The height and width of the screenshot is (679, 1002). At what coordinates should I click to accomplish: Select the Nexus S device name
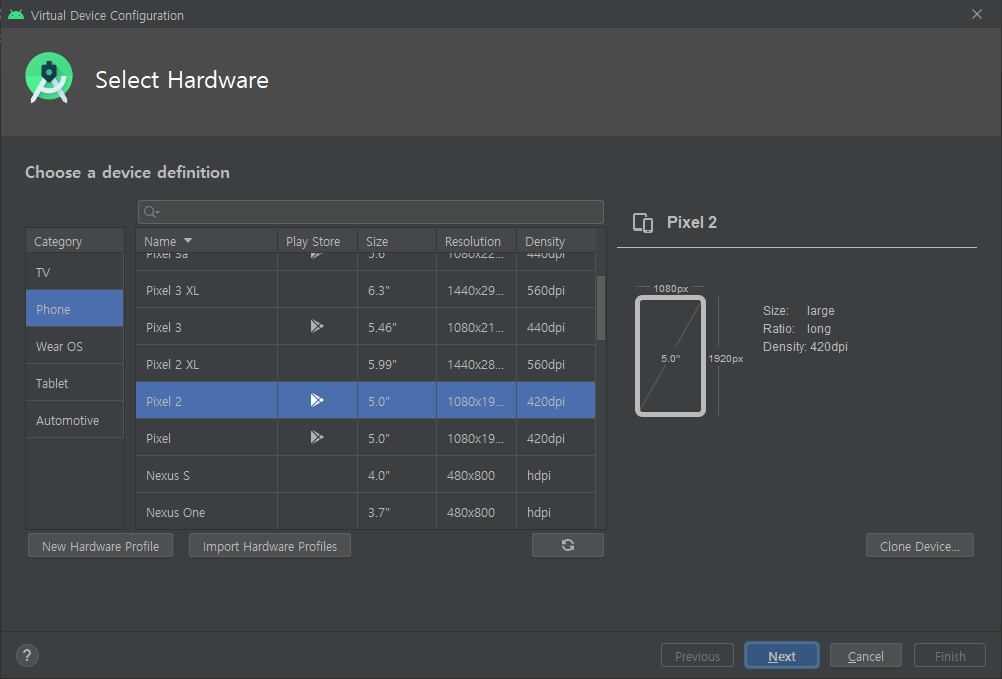[167, 475]
